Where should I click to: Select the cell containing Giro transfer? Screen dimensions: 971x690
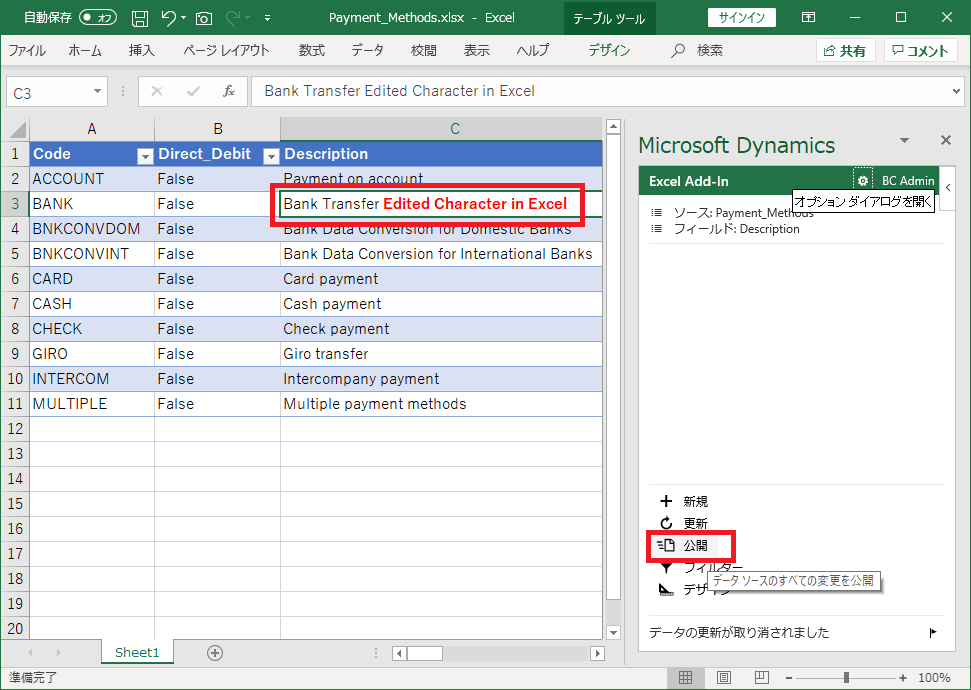pos(441,354)
